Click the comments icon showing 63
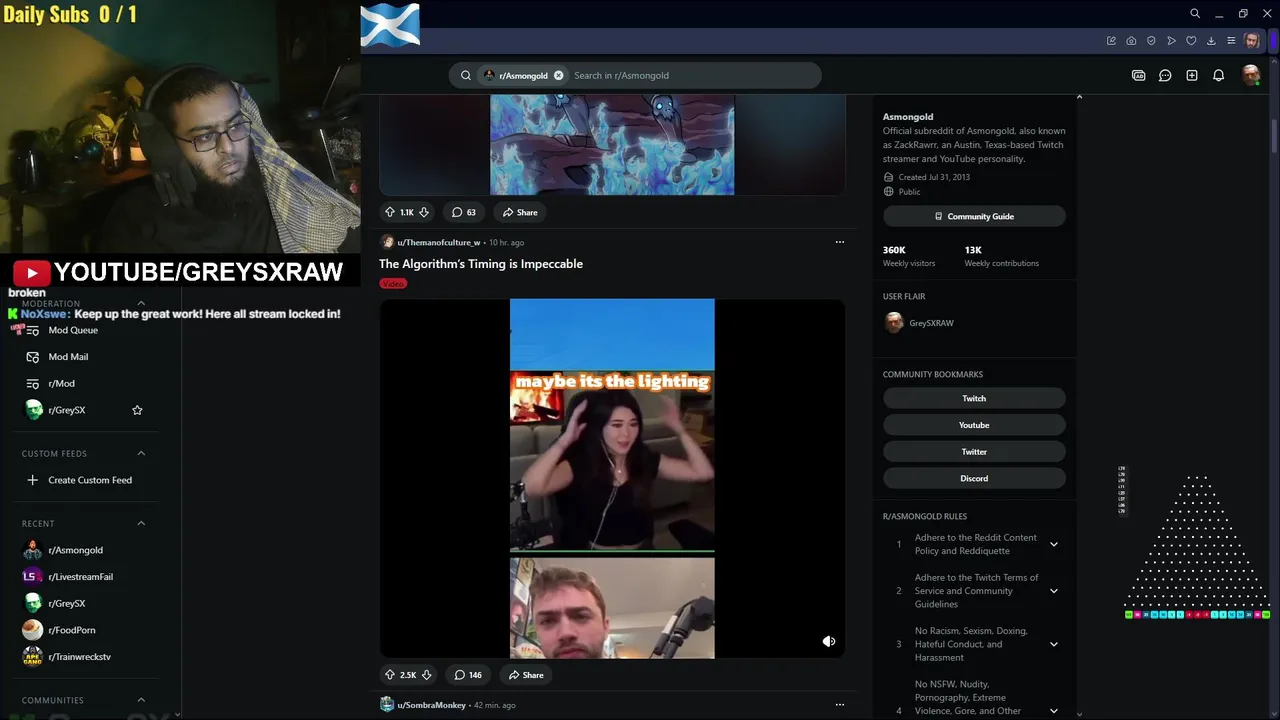1280x720 pixels. pos(457,212)
